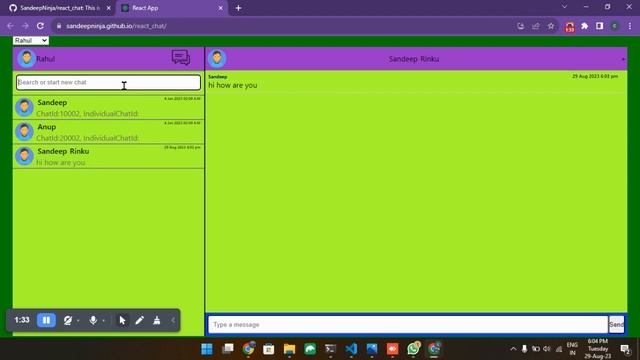Image resolution: width=640 pixels, height=360 pixels.
Task: Click Anup's avatar in the chat list
Action: click(24, 132)
